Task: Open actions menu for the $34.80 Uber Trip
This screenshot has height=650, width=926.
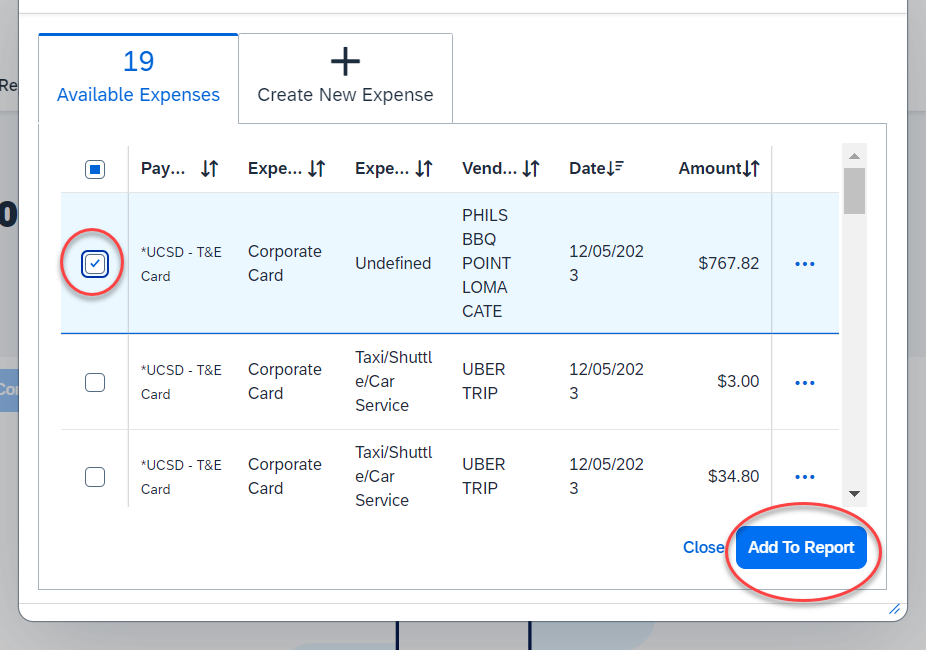Action: (805, 477)
